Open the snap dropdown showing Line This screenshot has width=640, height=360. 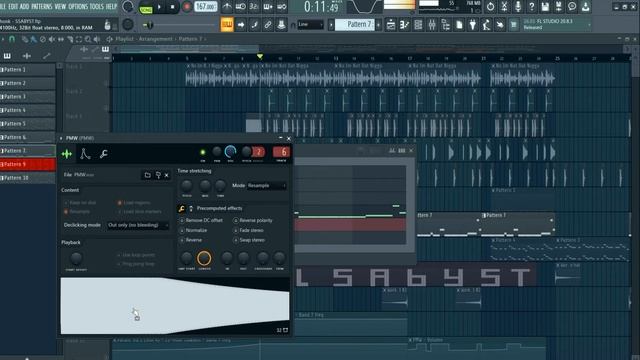pos(310,25)
